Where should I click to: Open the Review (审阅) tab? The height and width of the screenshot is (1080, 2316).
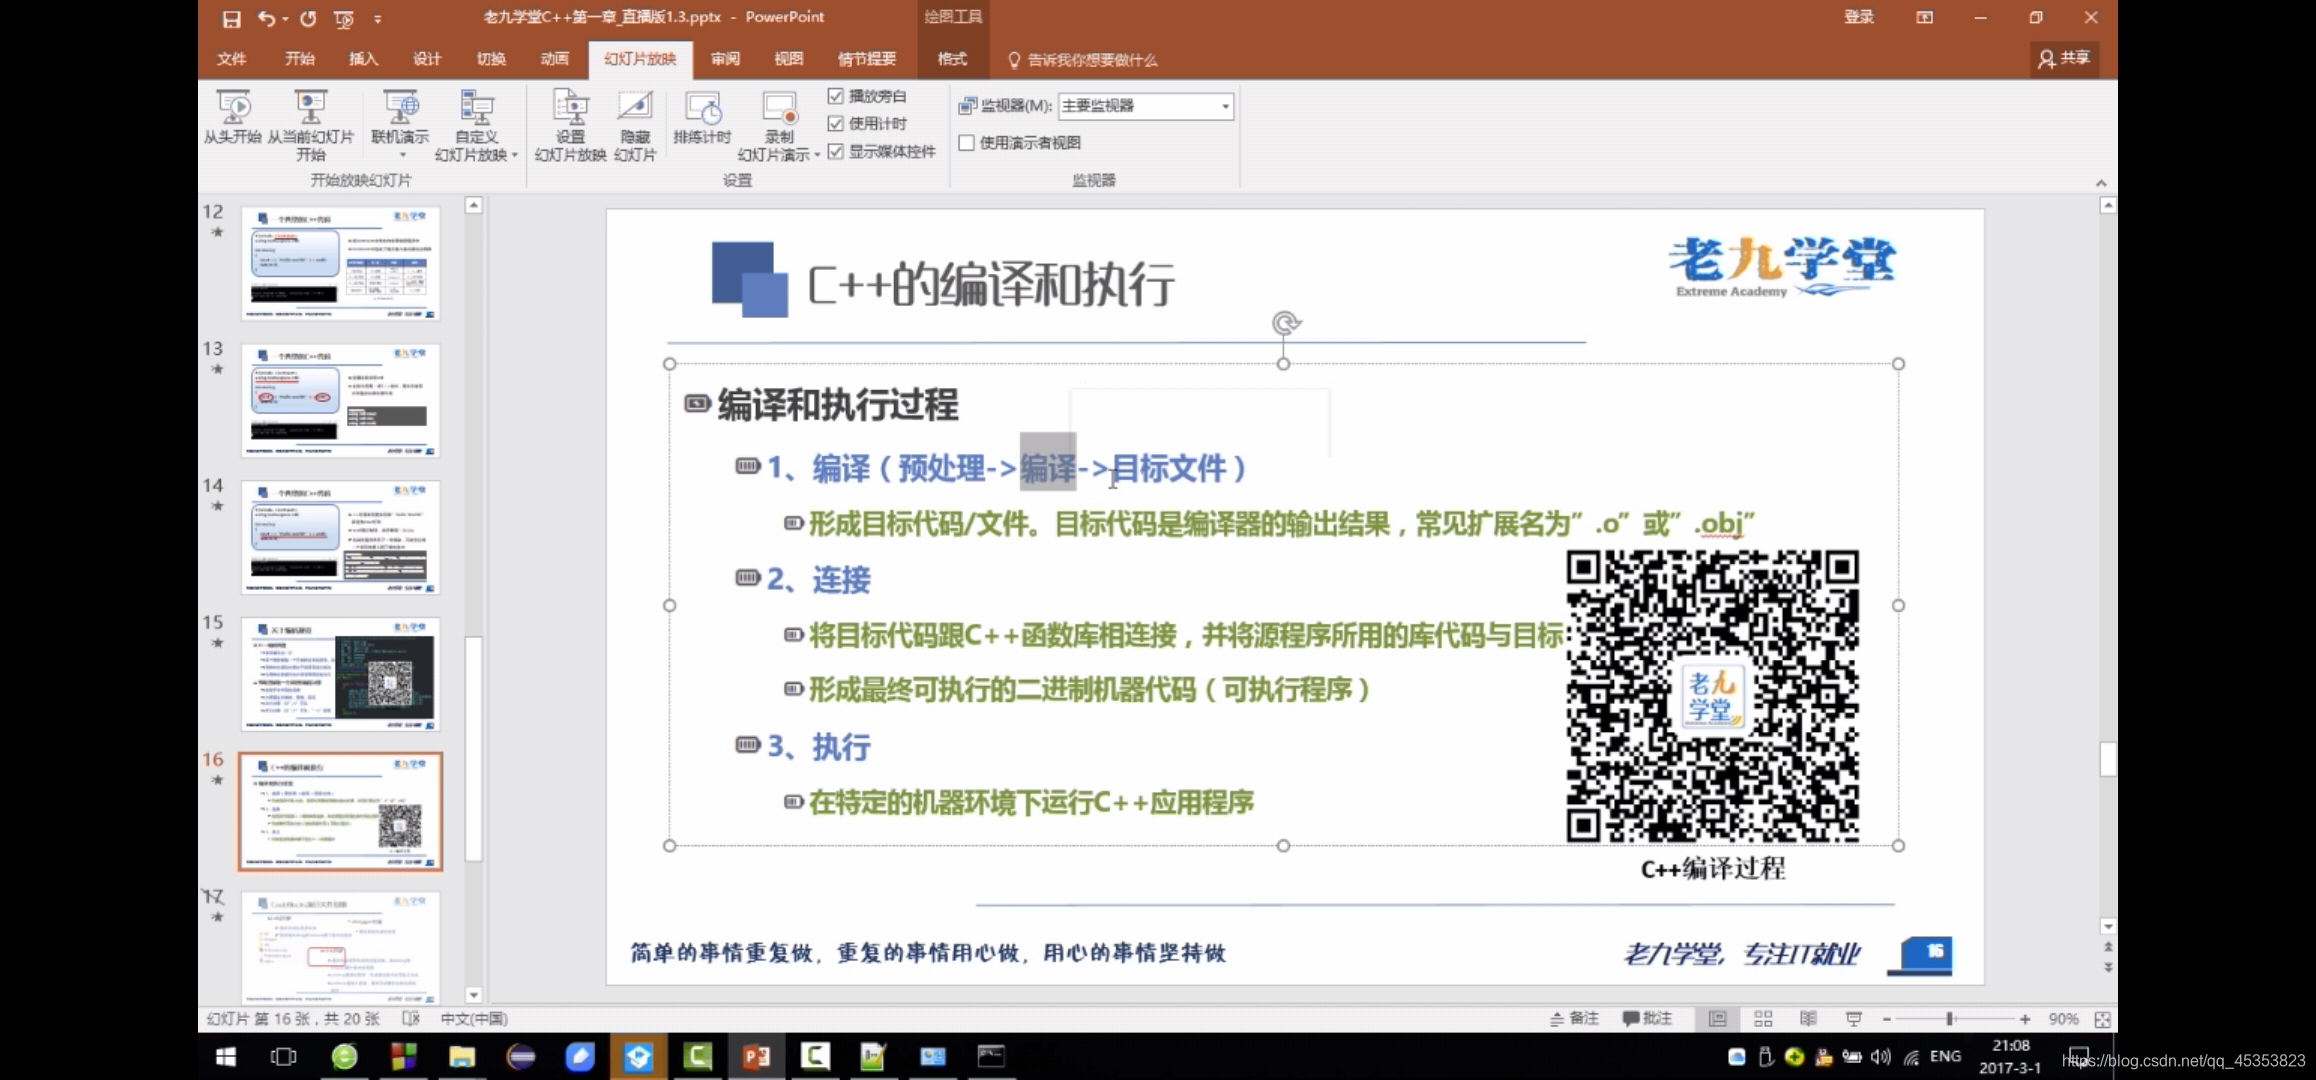point(725,59)
